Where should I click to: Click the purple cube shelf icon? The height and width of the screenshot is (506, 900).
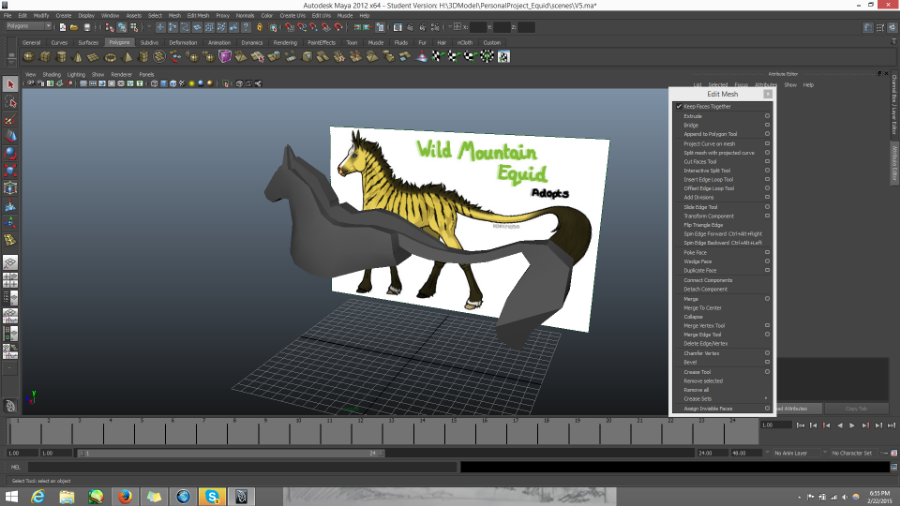(225, 56)
